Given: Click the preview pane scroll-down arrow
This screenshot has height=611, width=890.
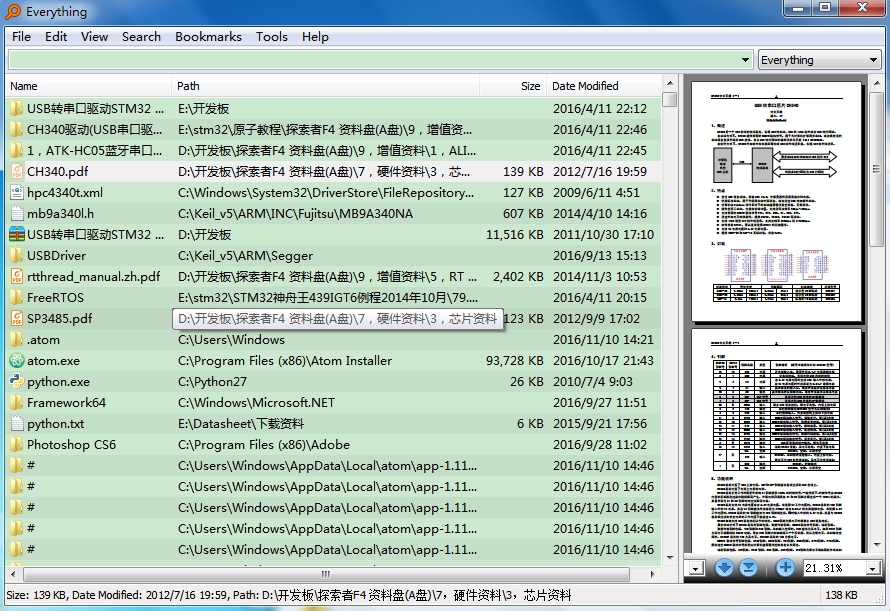Looking at the screenshot, I should (877, 545).
